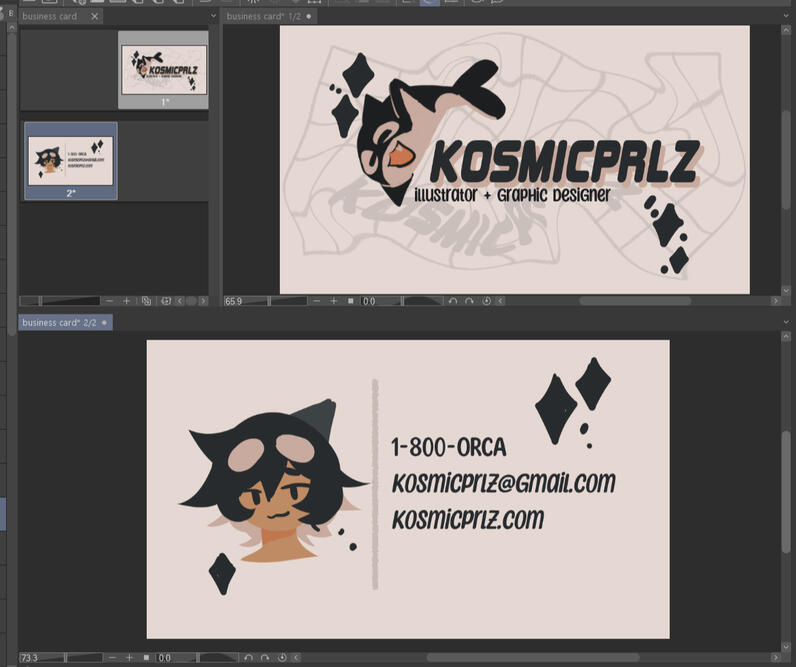Click the bottom canvas horizontal scrollbar
Image resolution: width=796 pixels, height=667 pixels.
(533, 657)
